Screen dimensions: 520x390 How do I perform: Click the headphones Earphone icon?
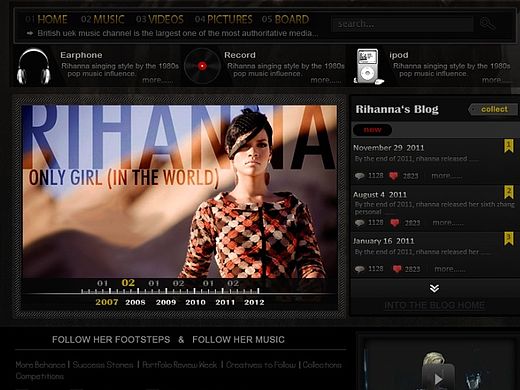(x=34, y=66)
